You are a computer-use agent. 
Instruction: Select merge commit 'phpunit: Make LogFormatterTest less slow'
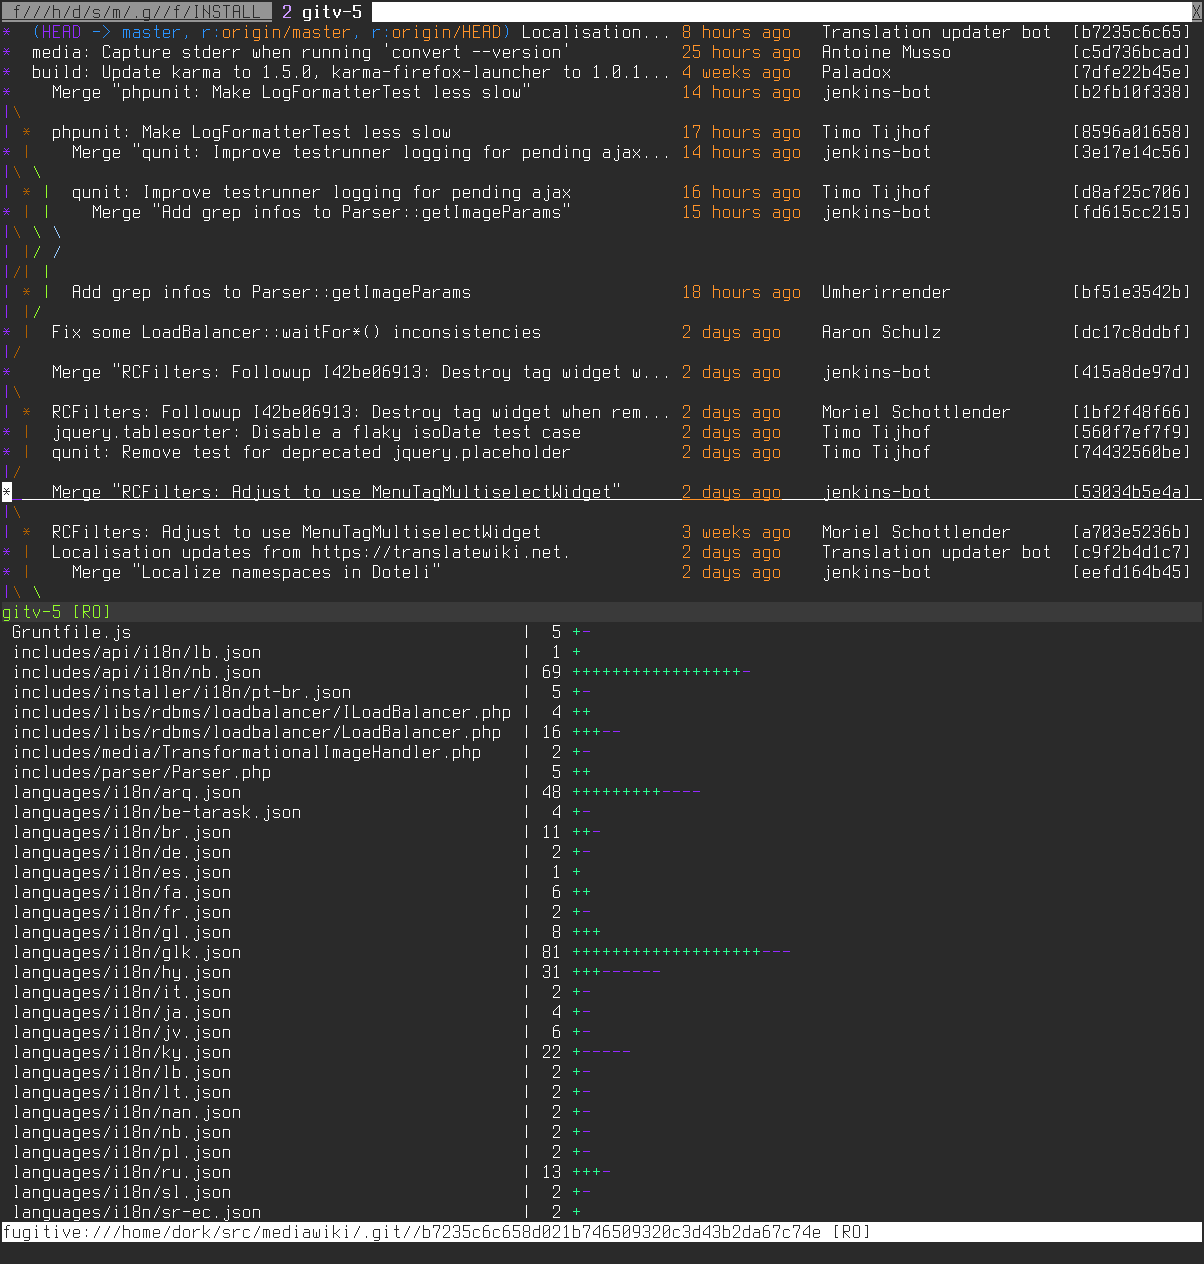291,92
